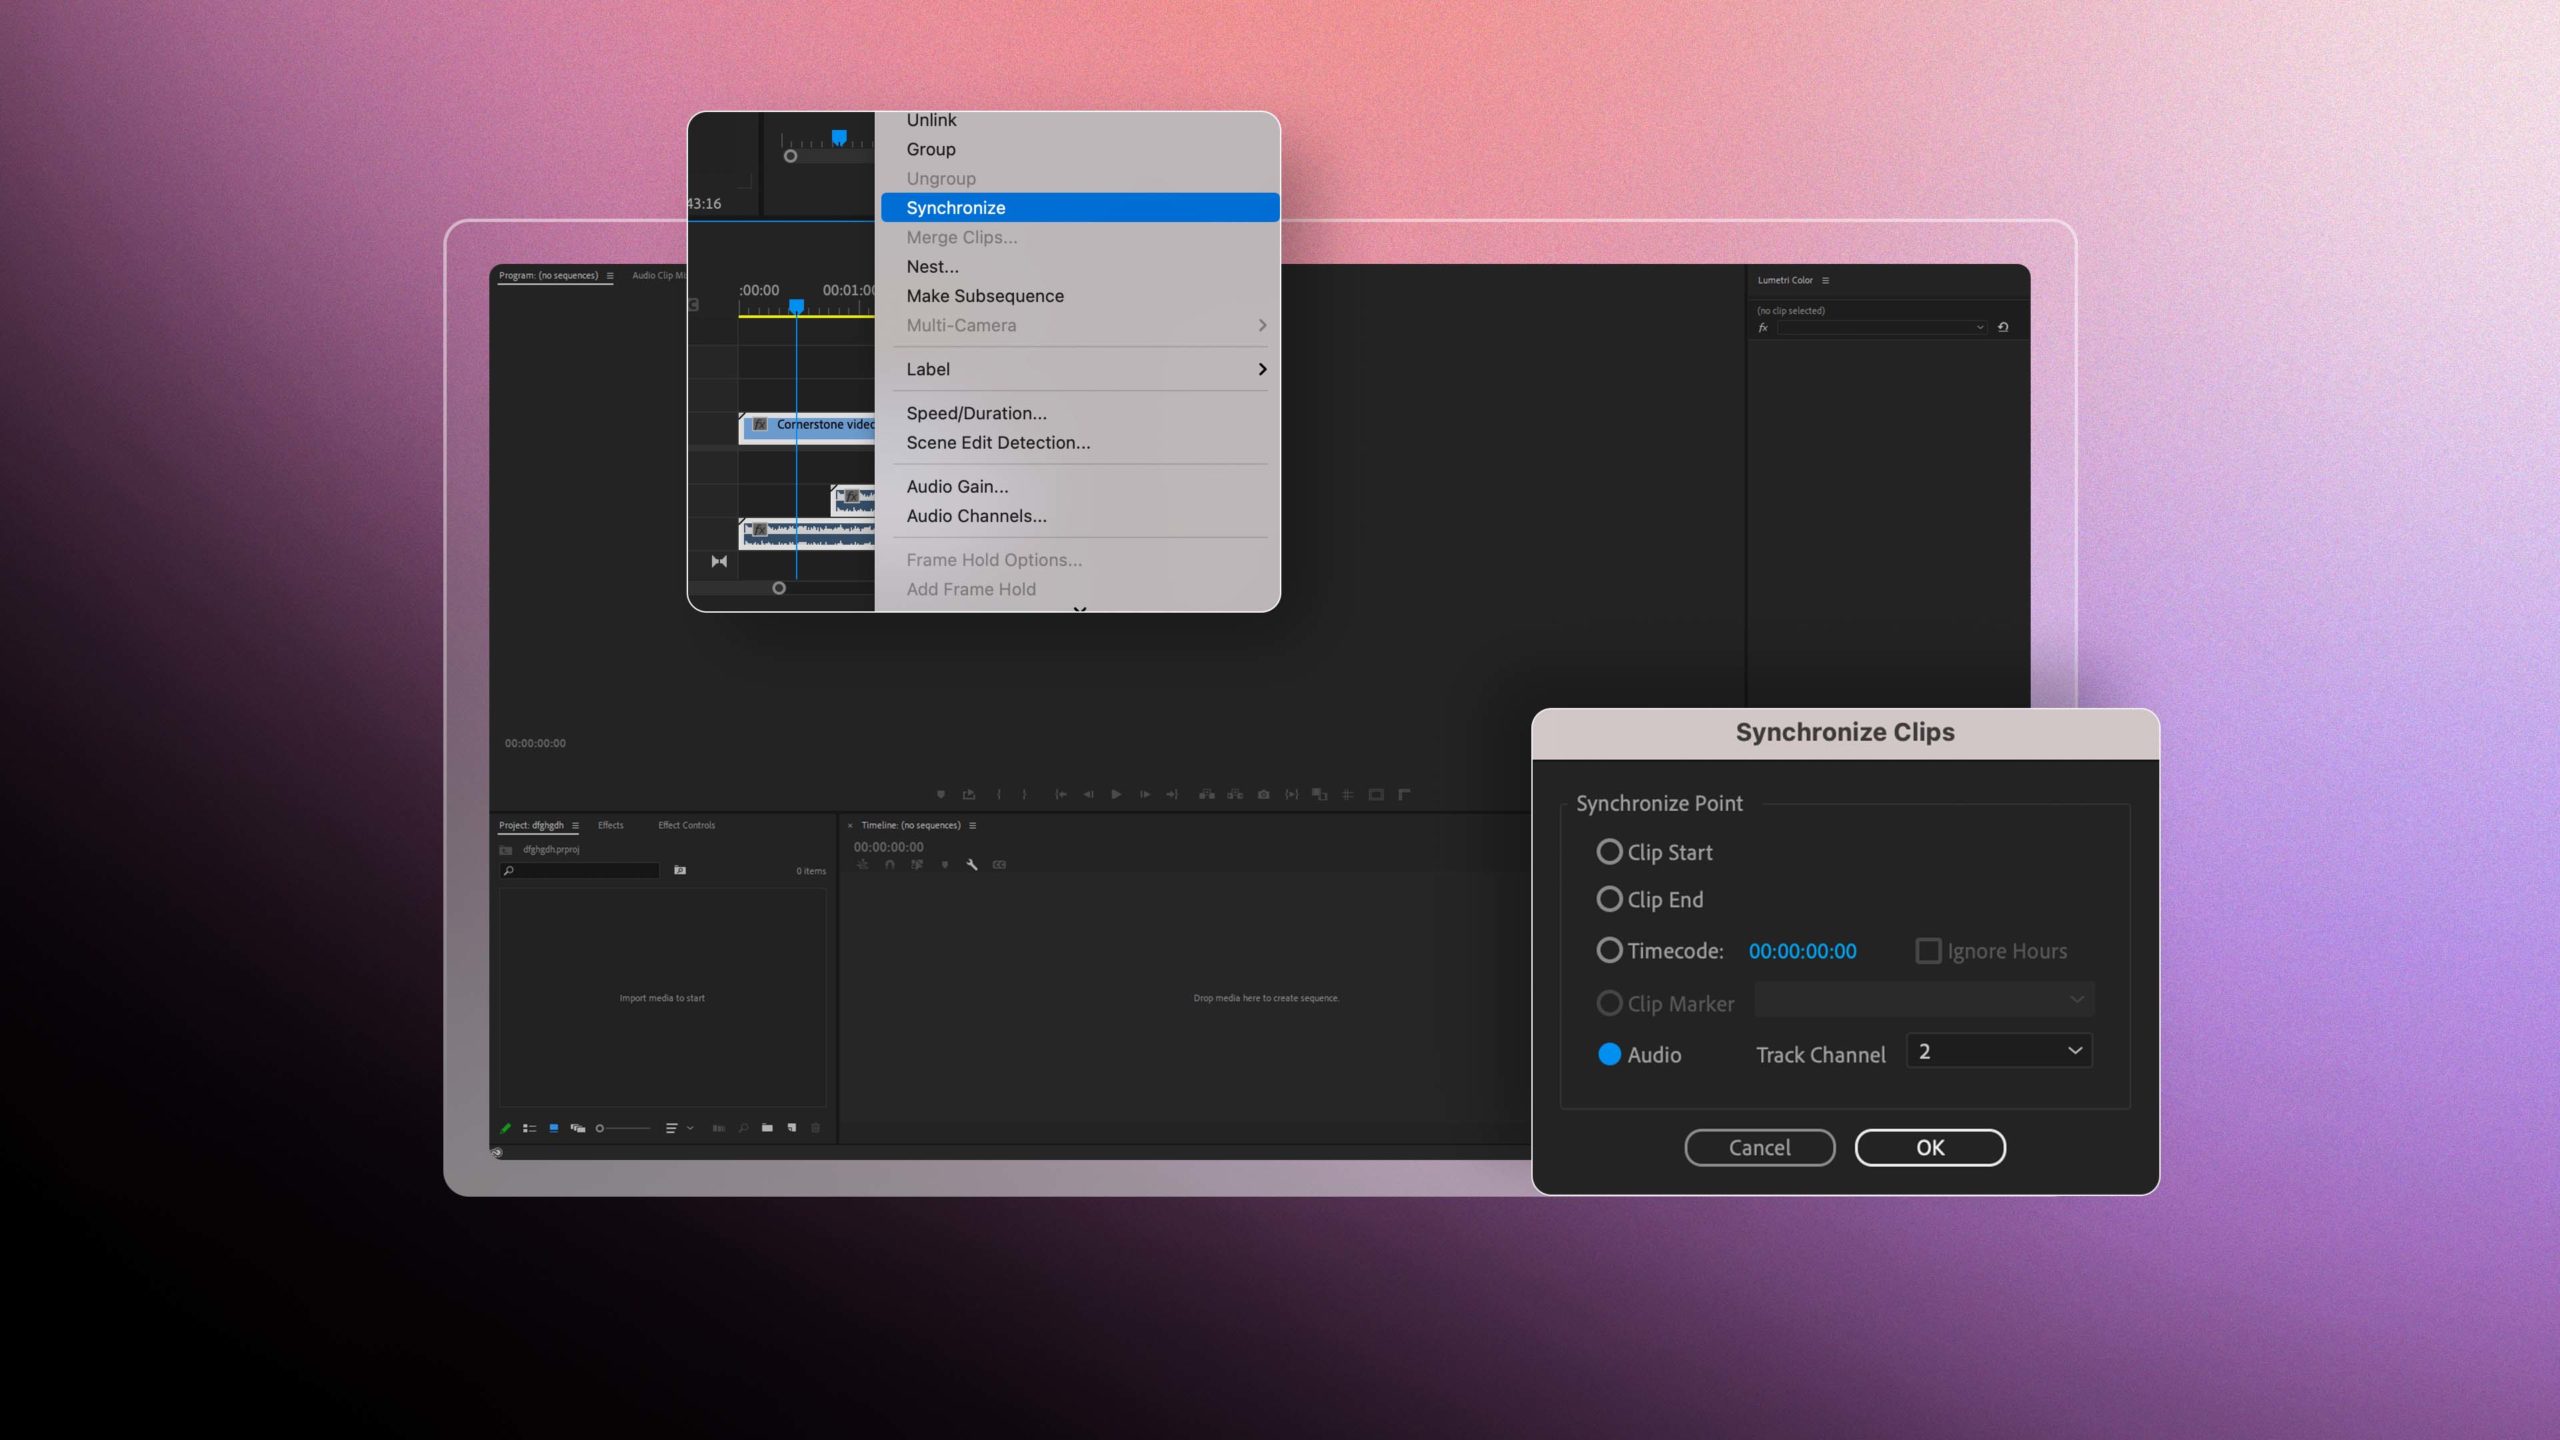Toggle Ignore Hours checkbox
The width and height of the screenshot is (2560, 1440).
tap(1929, 951)
